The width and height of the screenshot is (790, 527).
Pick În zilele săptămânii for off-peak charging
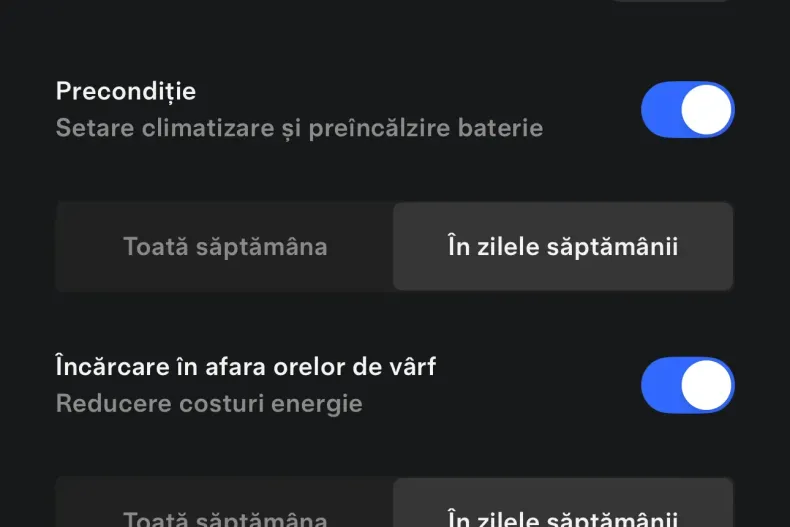(563, 514)
